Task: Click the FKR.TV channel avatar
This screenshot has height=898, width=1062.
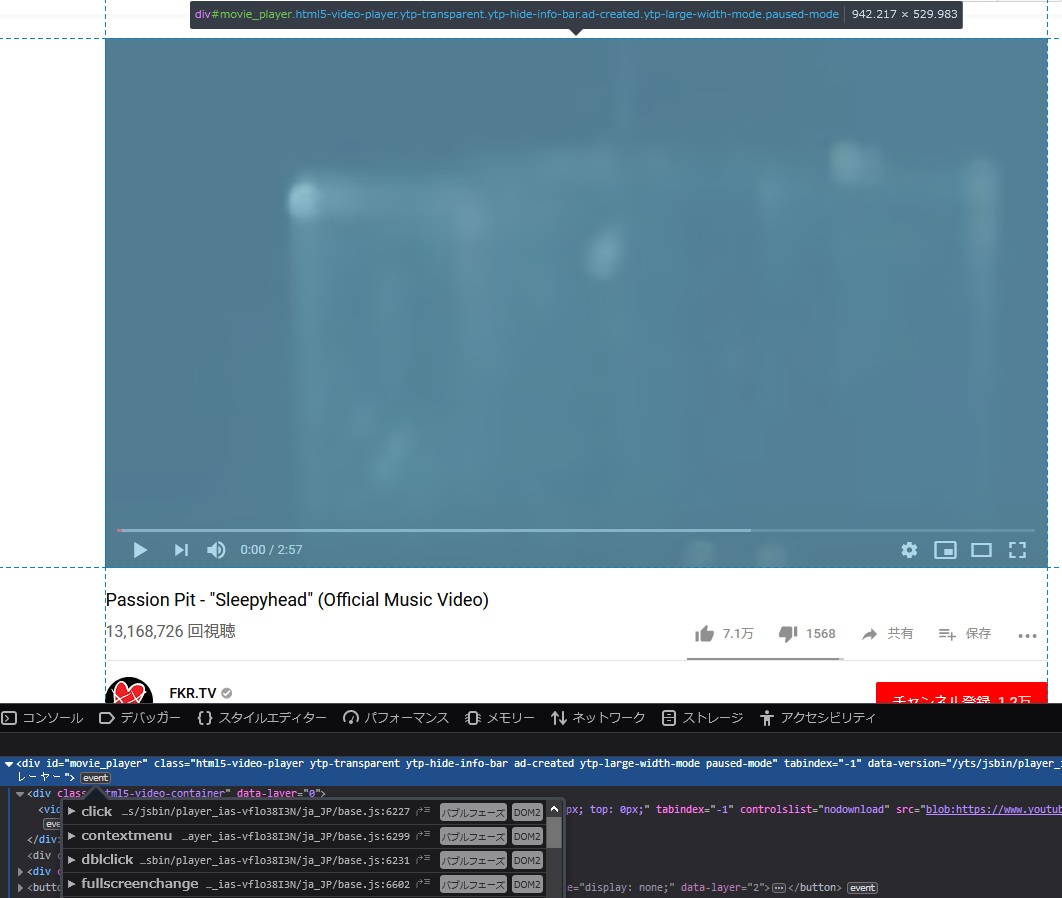Action: tap(129, 691)
